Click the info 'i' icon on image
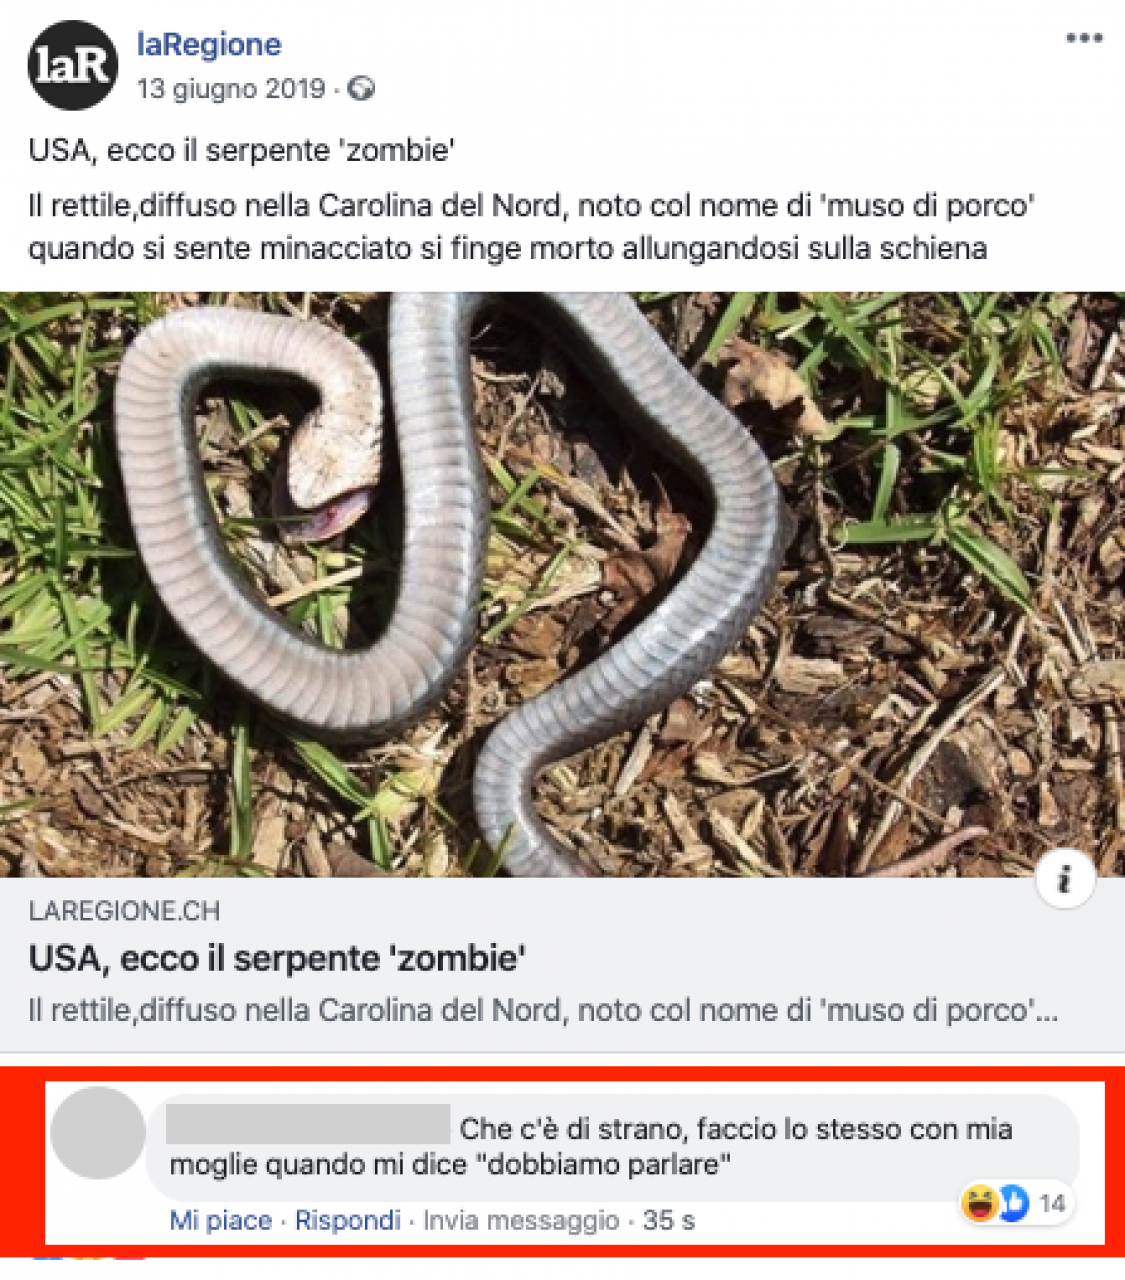1125x1280 pixels. (x=1064, y=880)
